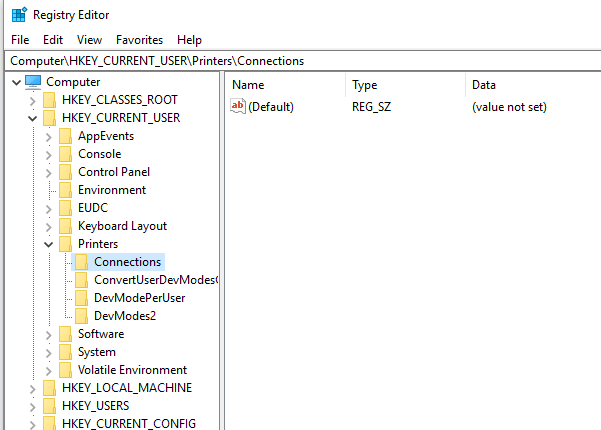Click the DevModes2 folder icon
Screen dimensions: 601x430
82,316
